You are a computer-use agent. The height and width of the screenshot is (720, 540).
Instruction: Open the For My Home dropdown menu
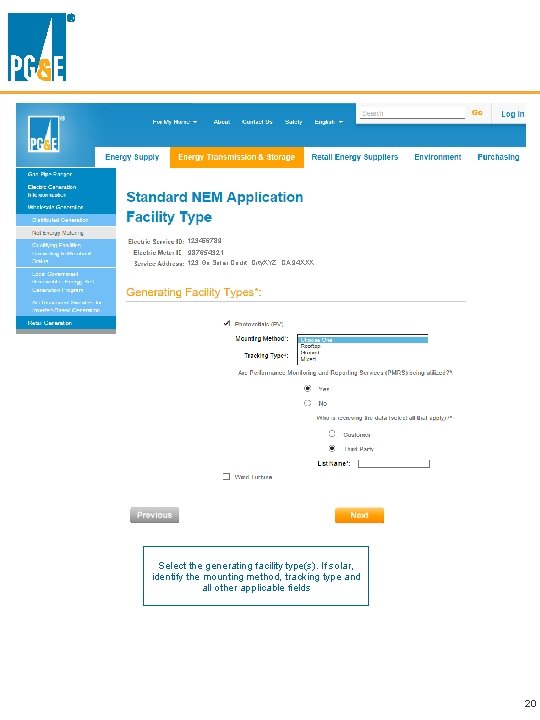[174, 122]
